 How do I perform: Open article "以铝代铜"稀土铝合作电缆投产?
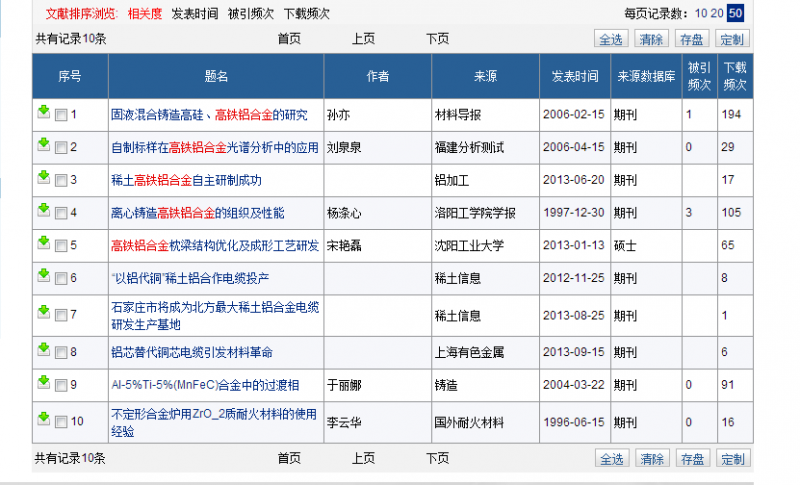coord(190,278)
